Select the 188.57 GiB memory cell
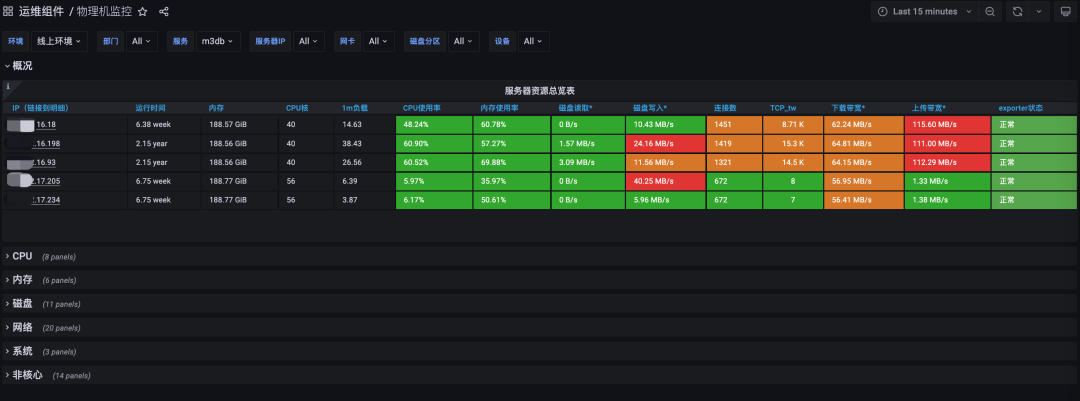Screen dimensions: 1080x401 pos(240,125)
